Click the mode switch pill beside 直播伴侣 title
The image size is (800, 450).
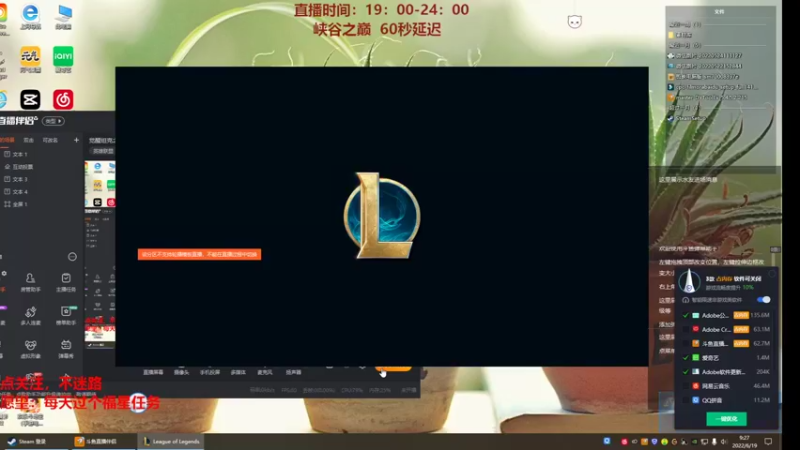[x=53, y=121]
